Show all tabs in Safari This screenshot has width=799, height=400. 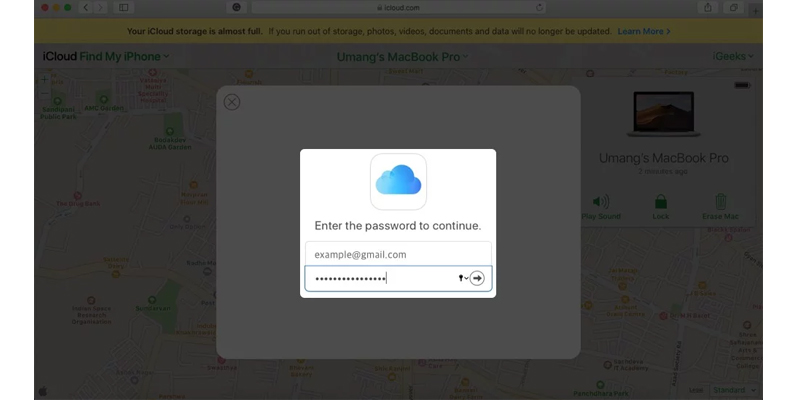(733, 8)
